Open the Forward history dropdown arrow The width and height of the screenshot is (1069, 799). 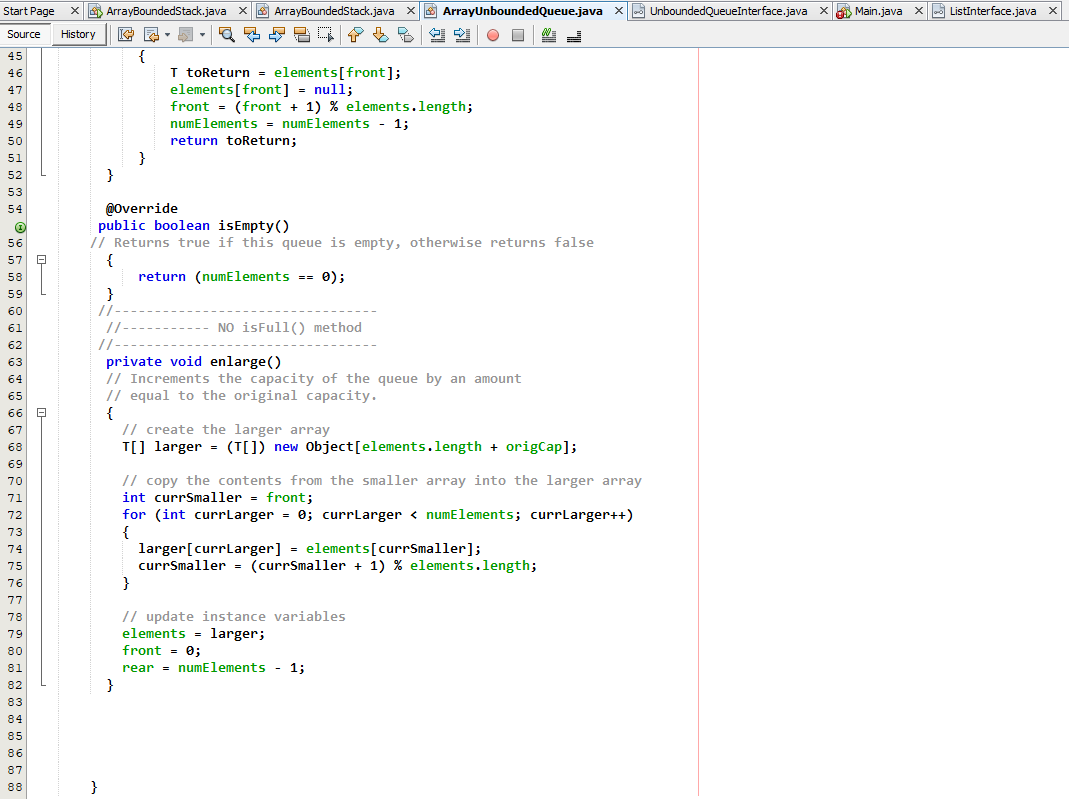(202, 35)
